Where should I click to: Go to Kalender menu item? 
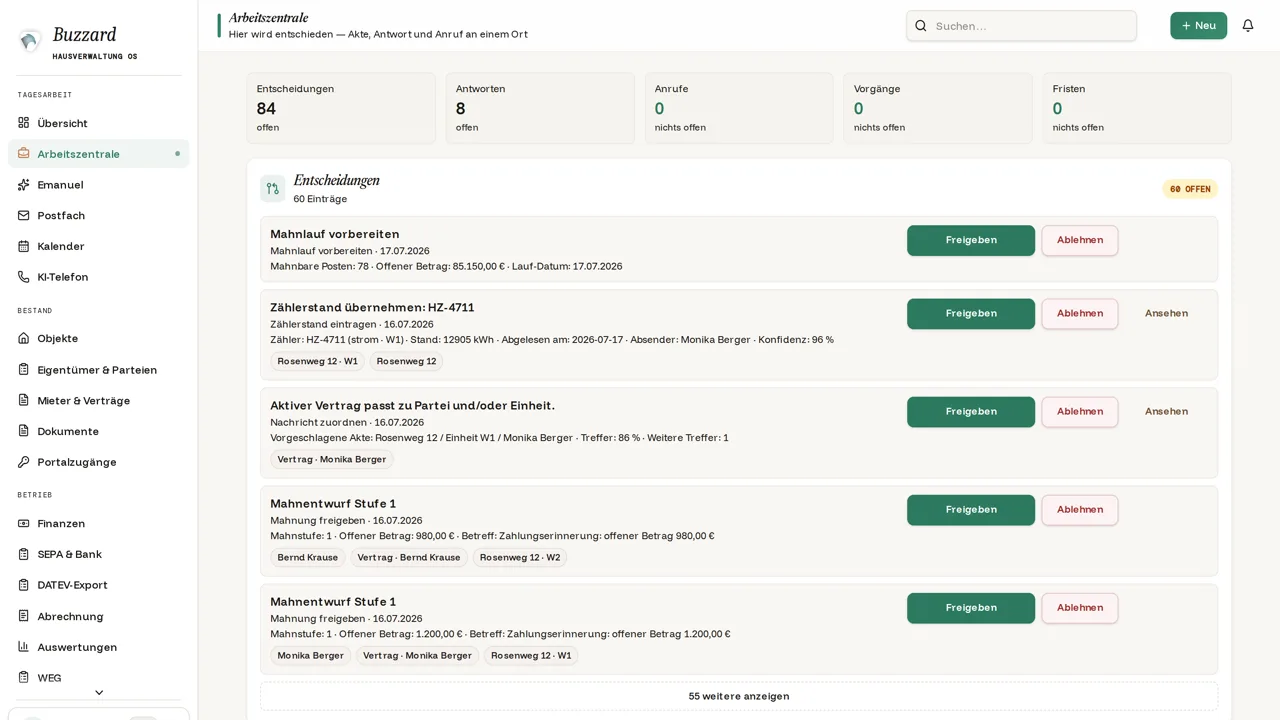click(x=98, y=246)
